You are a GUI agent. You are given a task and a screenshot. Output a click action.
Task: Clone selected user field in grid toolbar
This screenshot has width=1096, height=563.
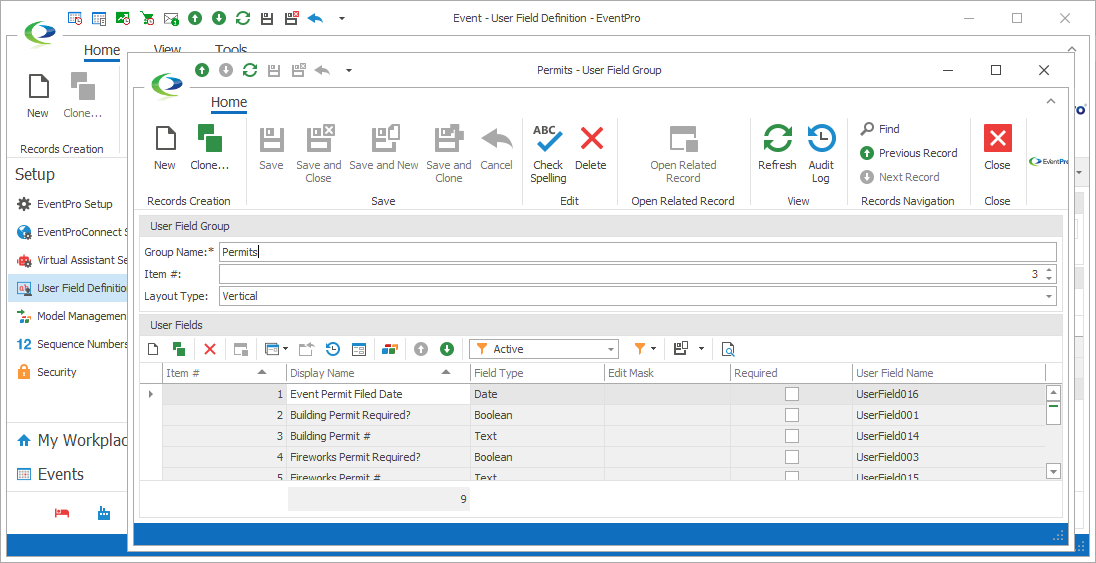(179, 349)
